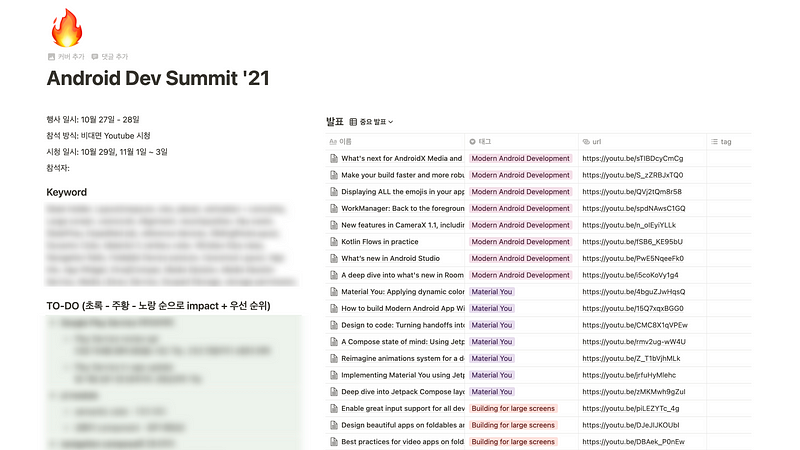Viewport: 800px width, 450px height.
Task: Click Material You tag in Design to code row
Action: pos(492,325)
